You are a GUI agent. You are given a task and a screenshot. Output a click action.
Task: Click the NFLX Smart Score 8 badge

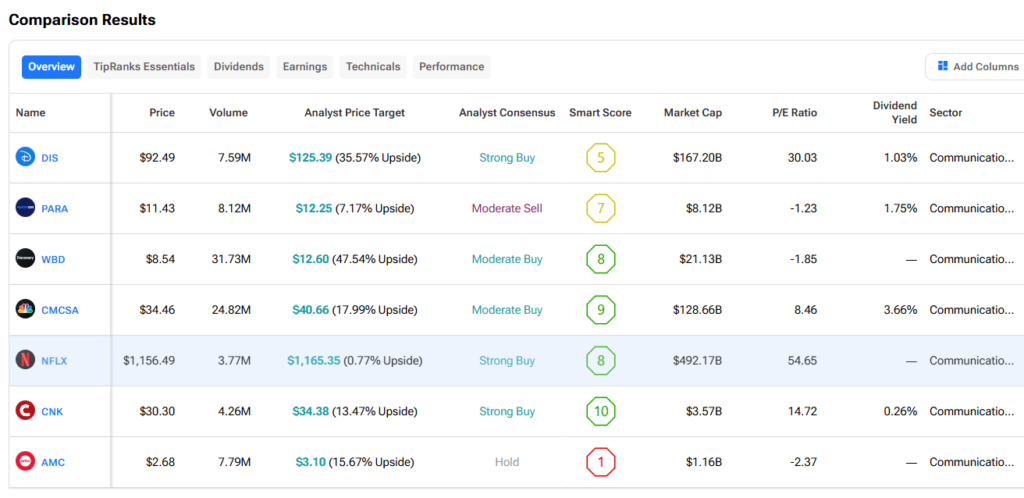point(601,360)
